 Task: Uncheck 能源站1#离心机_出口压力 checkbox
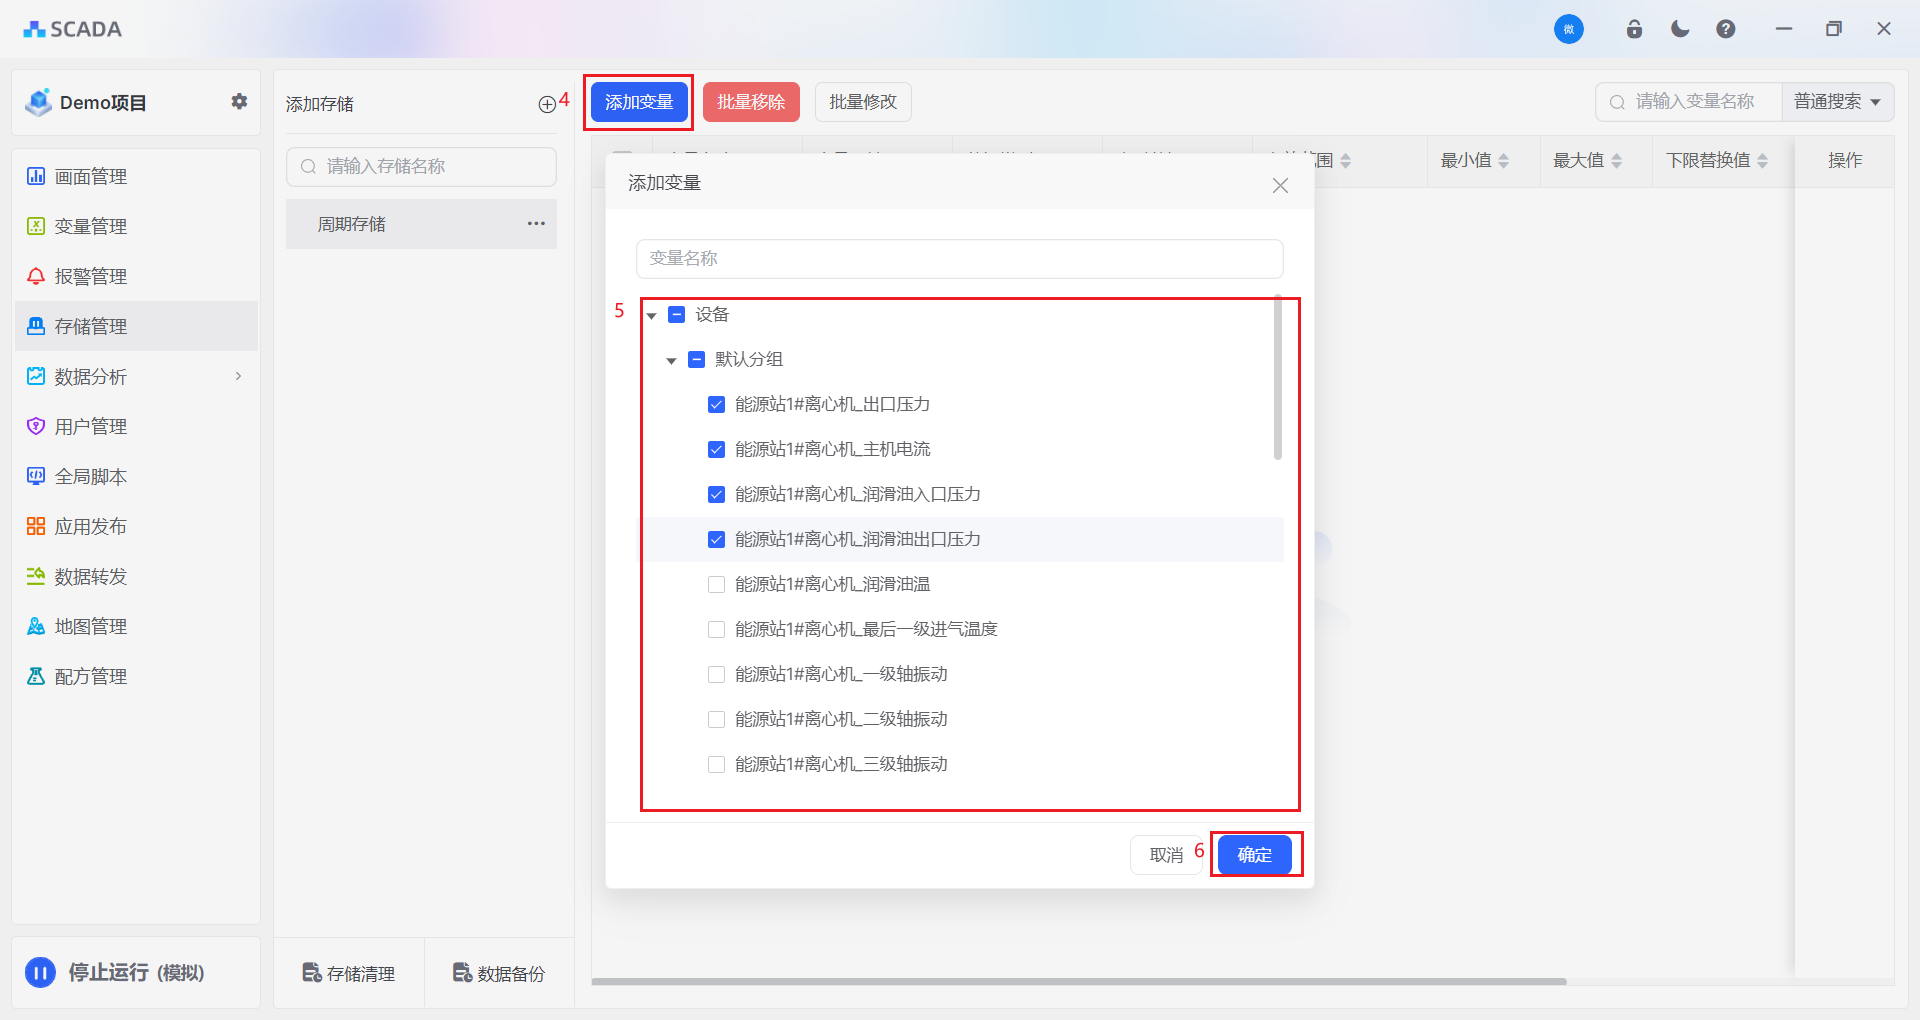pos(716,404)
